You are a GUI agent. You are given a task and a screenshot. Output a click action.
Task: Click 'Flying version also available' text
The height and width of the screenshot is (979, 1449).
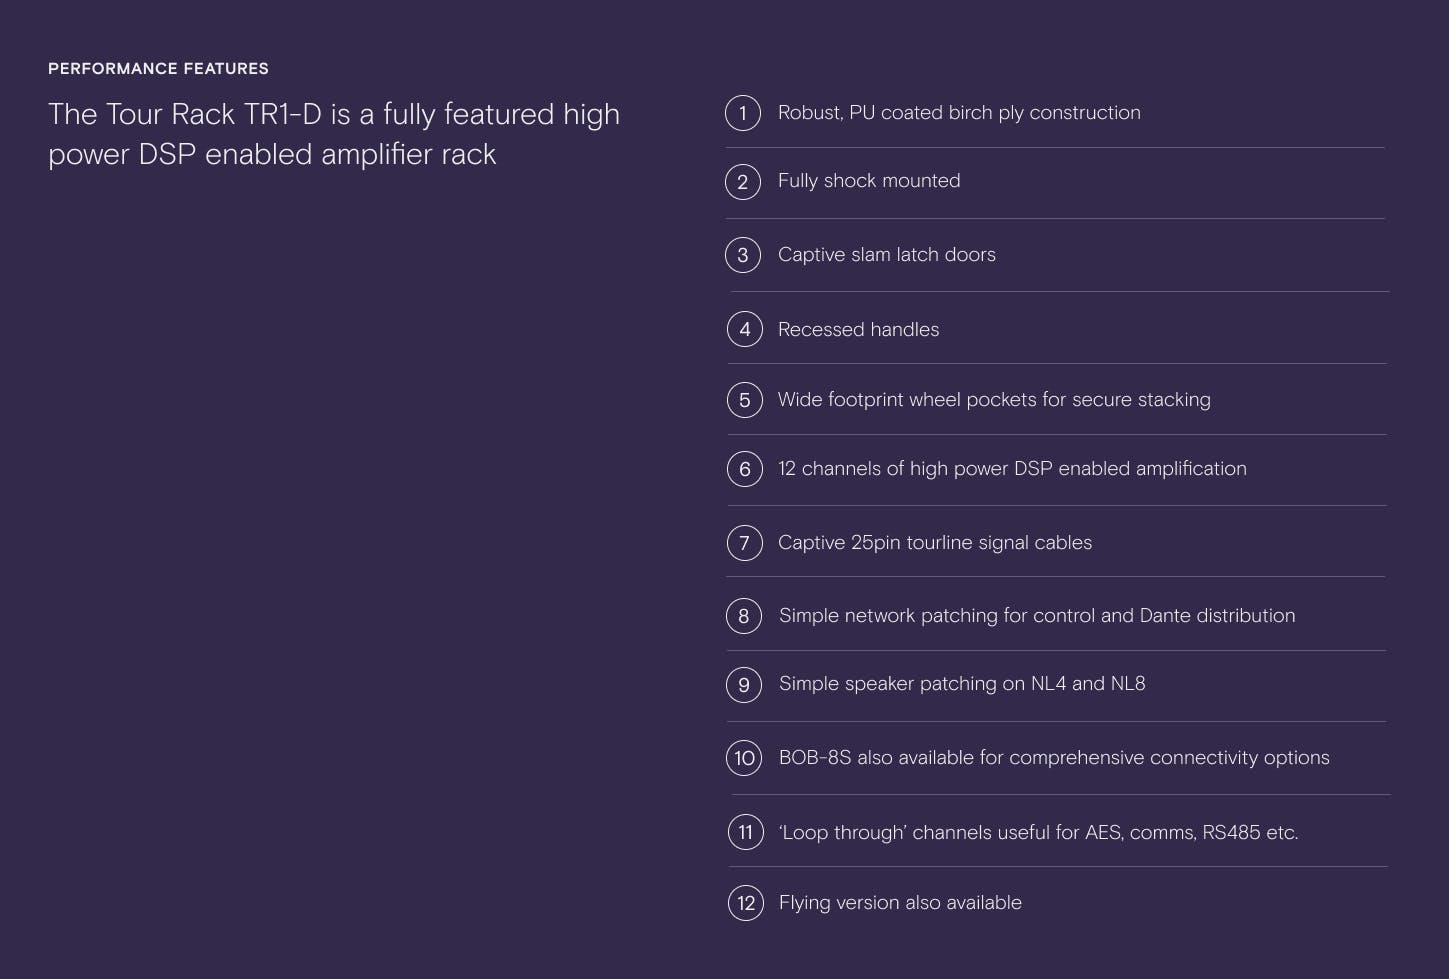pos(900,903)
